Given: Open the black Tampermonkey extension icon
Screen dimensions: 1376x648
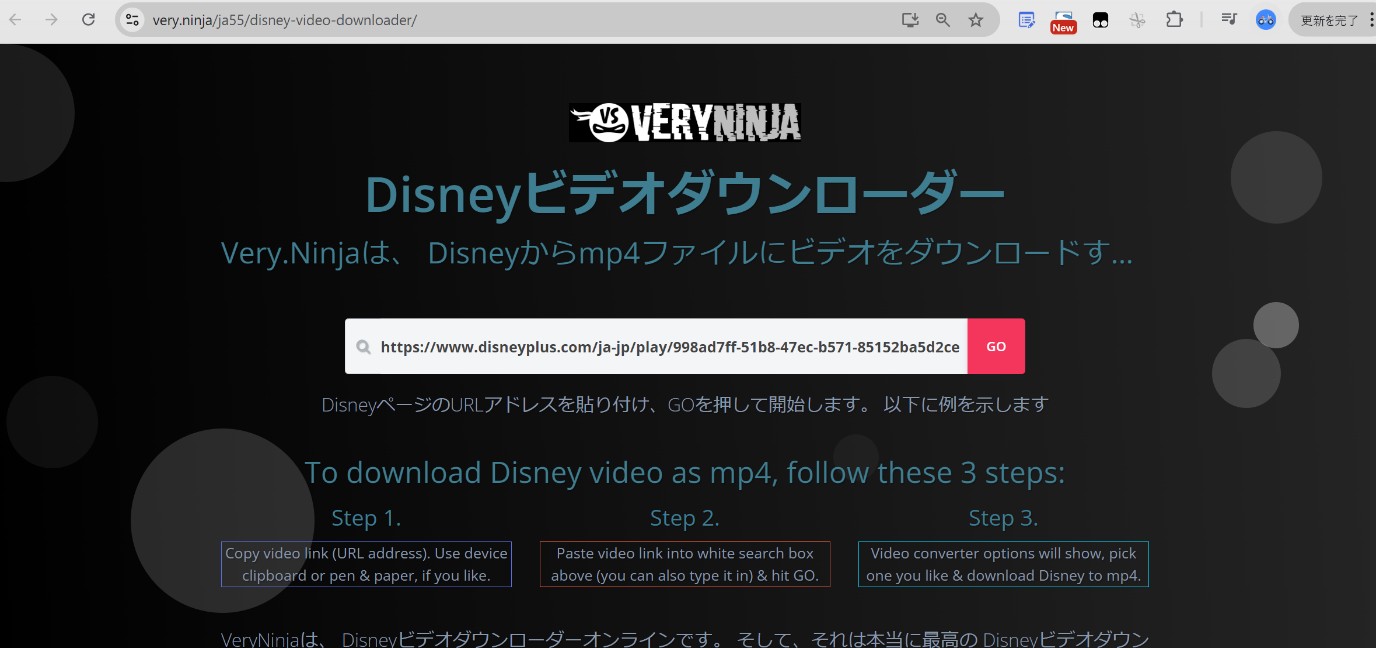Looking at the screenshot, I should click(x=1100, y=20).
